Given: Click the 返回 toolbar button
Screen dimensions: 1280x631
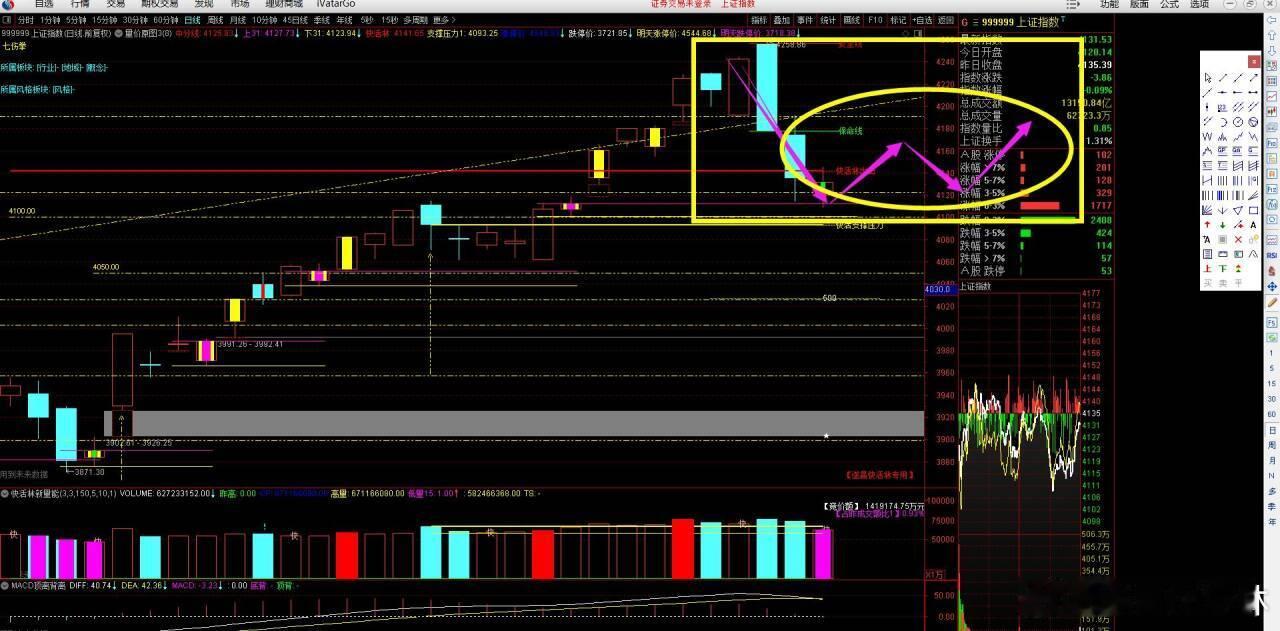Looking at the screenshot, I should coord(945,20).
